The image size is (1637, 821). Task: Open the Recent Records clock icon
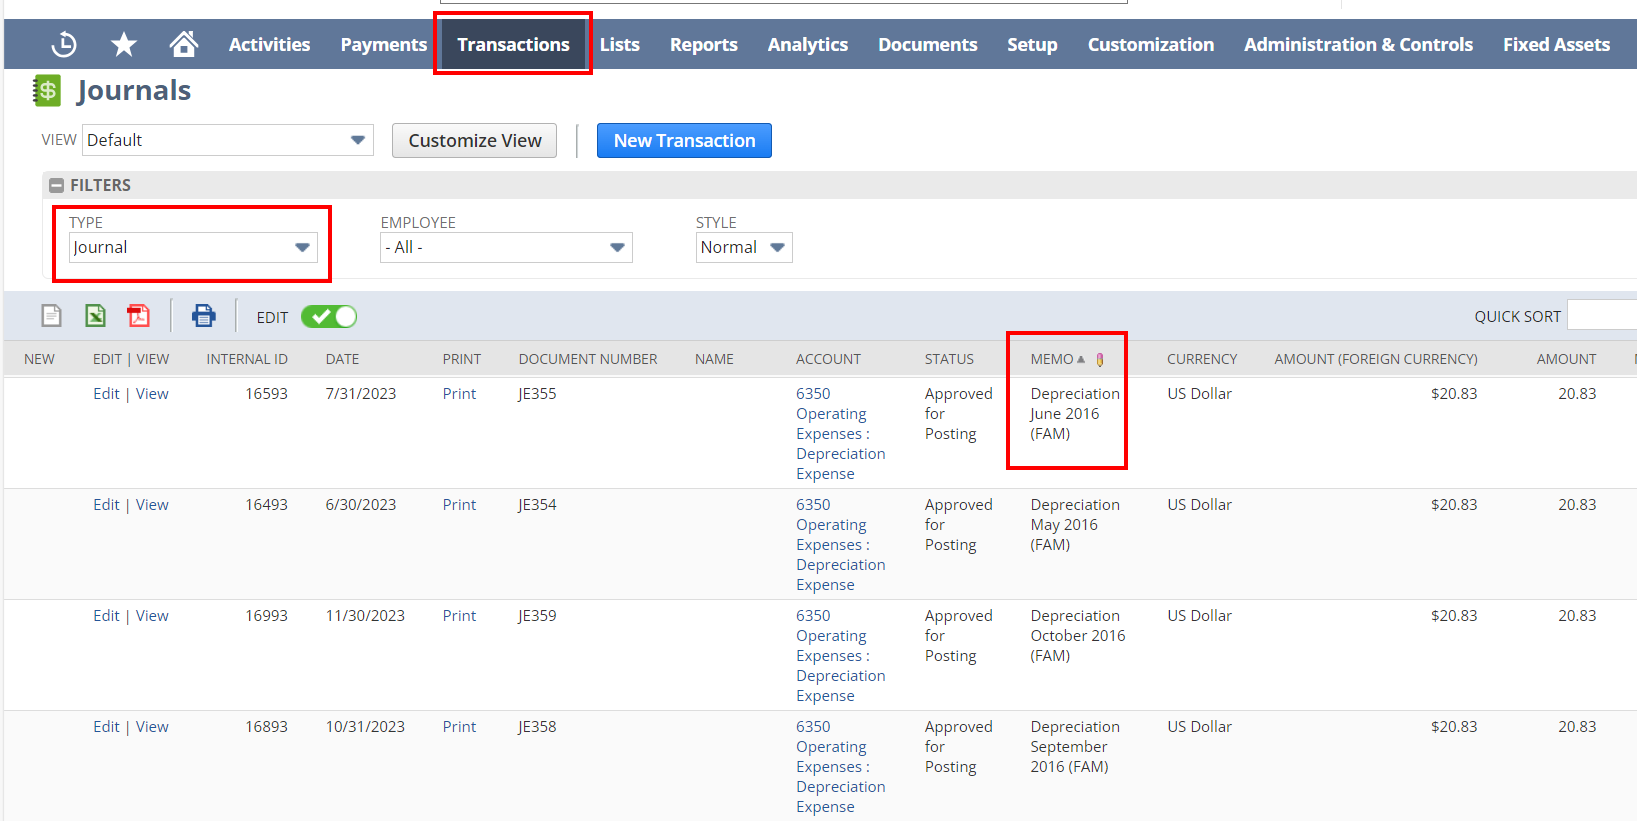point(64,44)
